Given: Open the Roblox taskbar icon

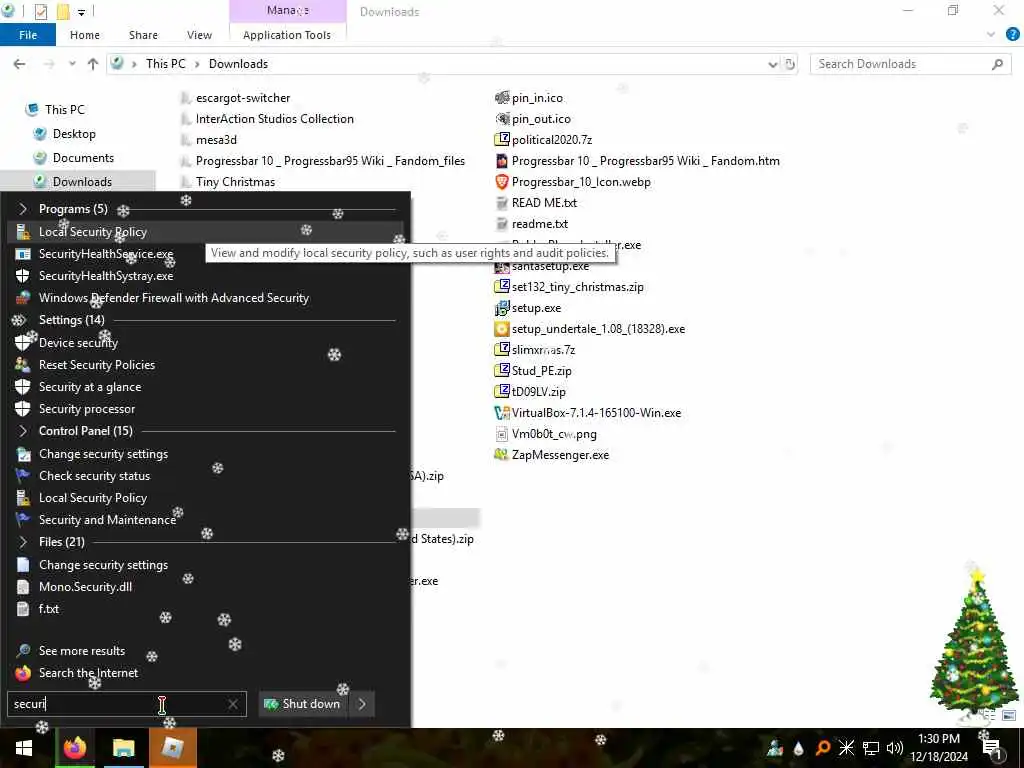Looking at the screenshot, I should pos(172,748).
